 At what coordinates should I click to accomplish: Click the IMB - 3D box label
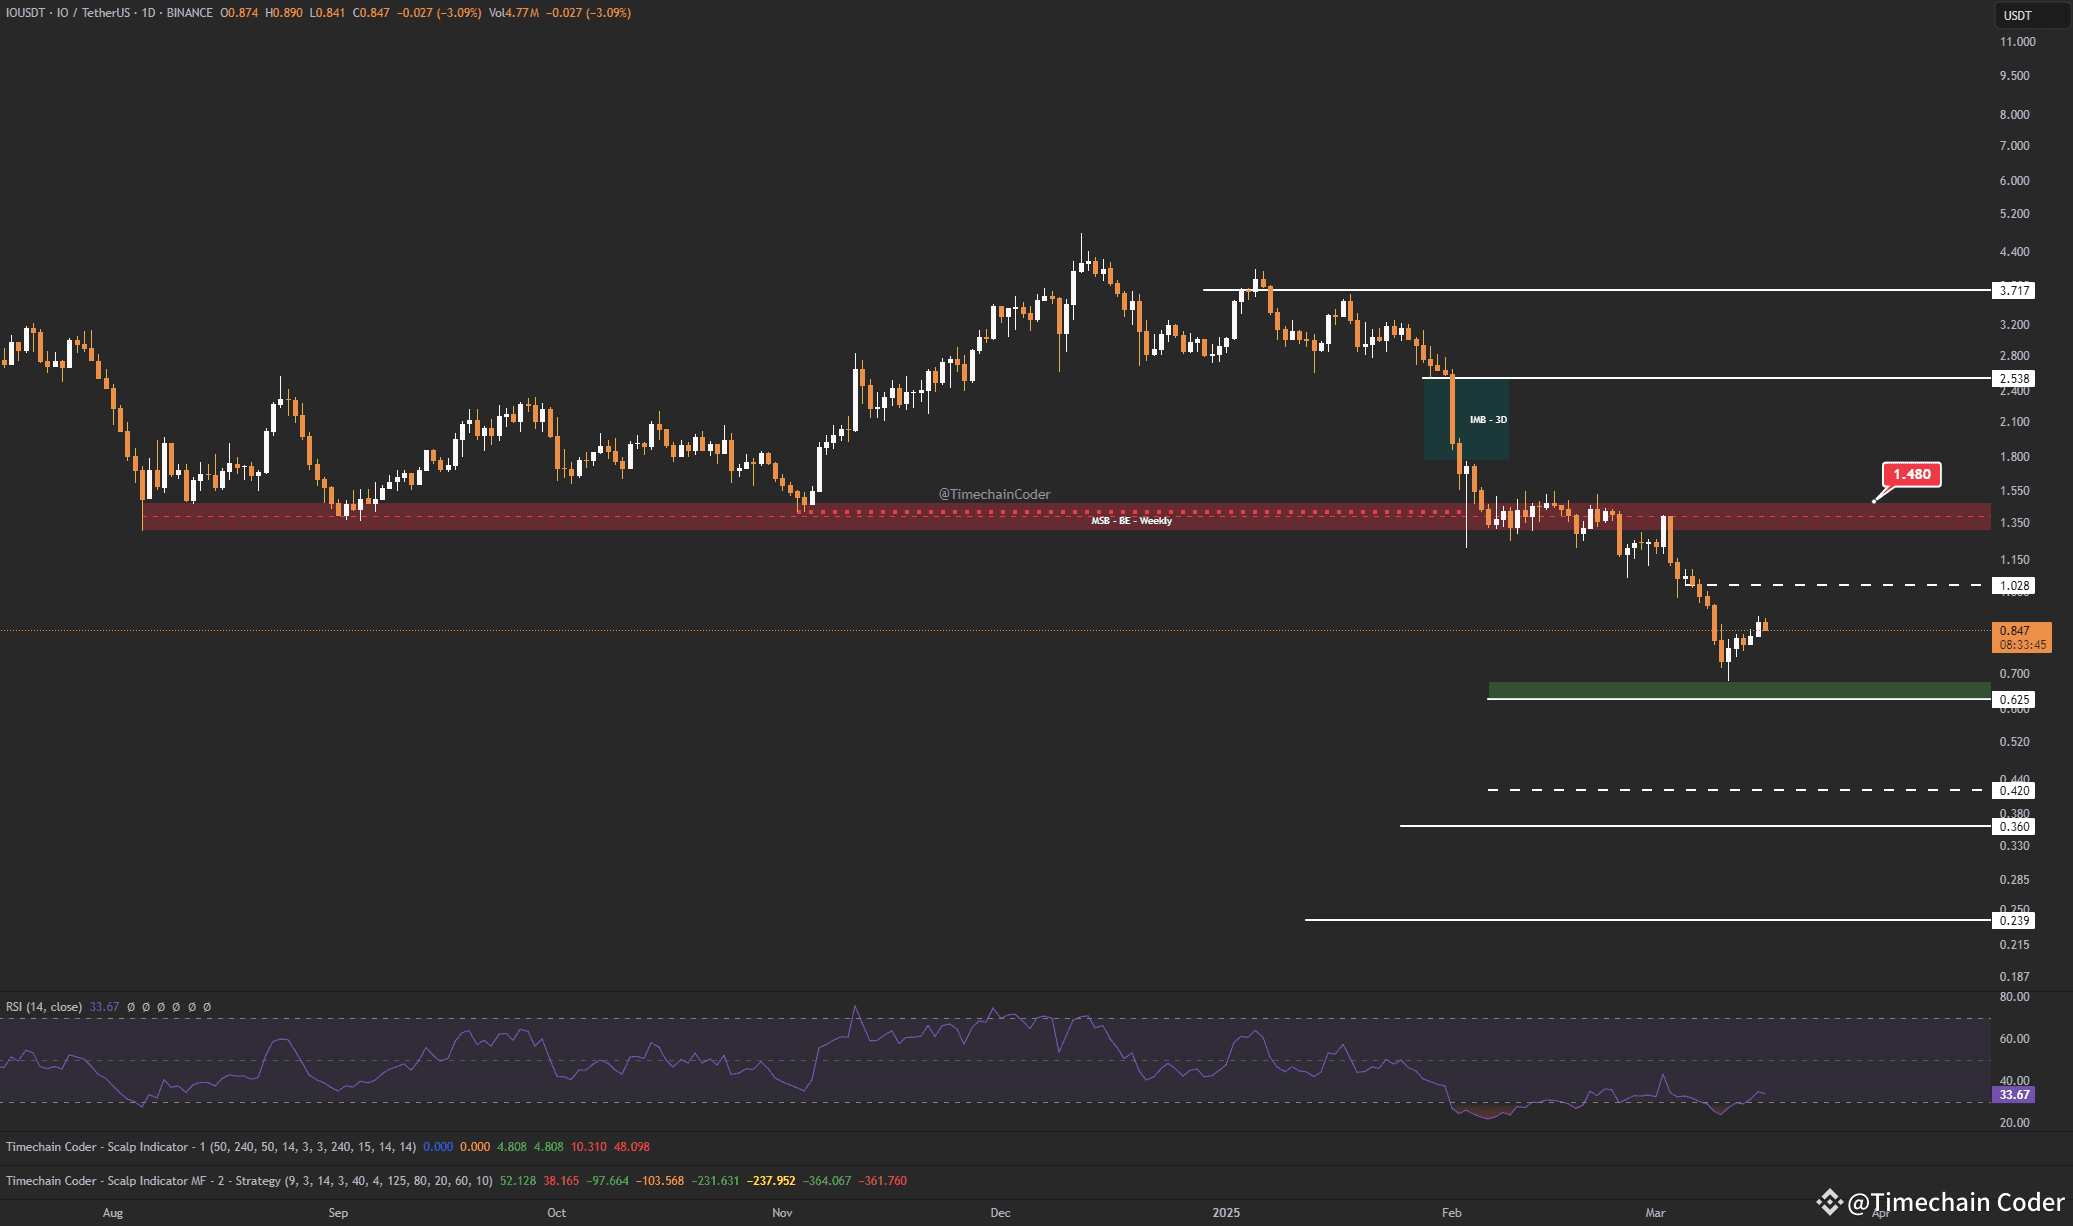click(x=1488, y=420)
